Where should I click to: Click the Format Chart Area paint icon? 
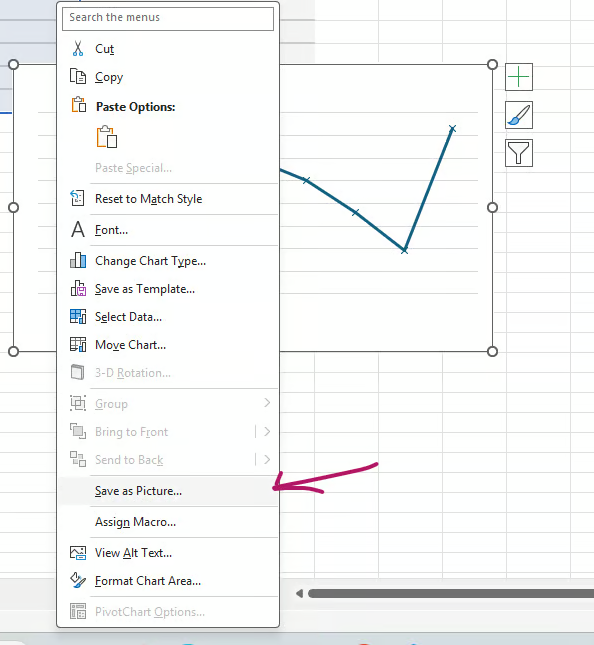click(78, 580)
